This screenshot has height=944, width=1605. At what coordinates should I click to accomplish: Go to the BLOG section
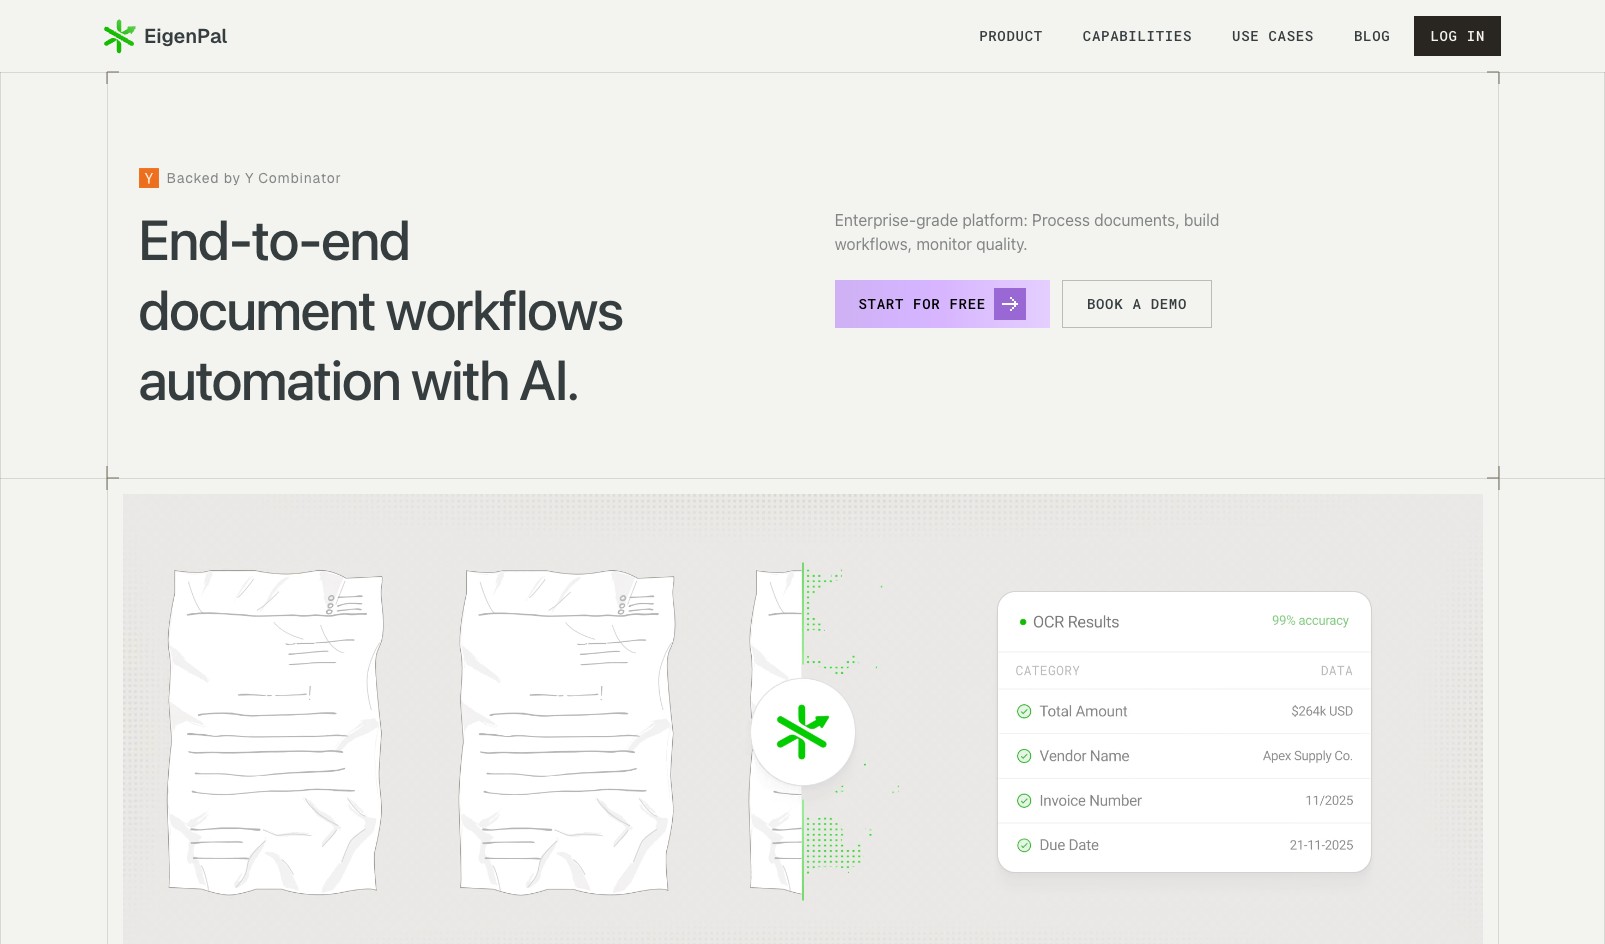pos(1371,36)
